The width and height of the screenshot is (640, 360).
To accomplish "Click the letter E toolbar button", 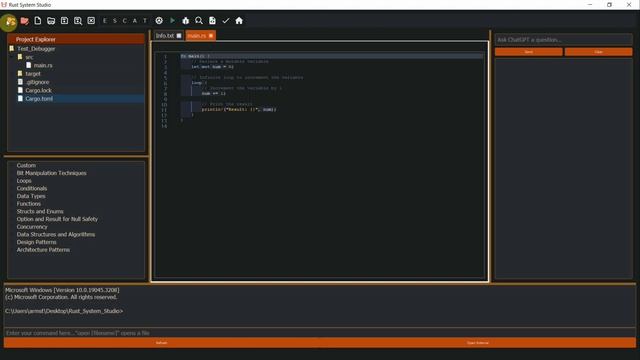I will point(105,21).
